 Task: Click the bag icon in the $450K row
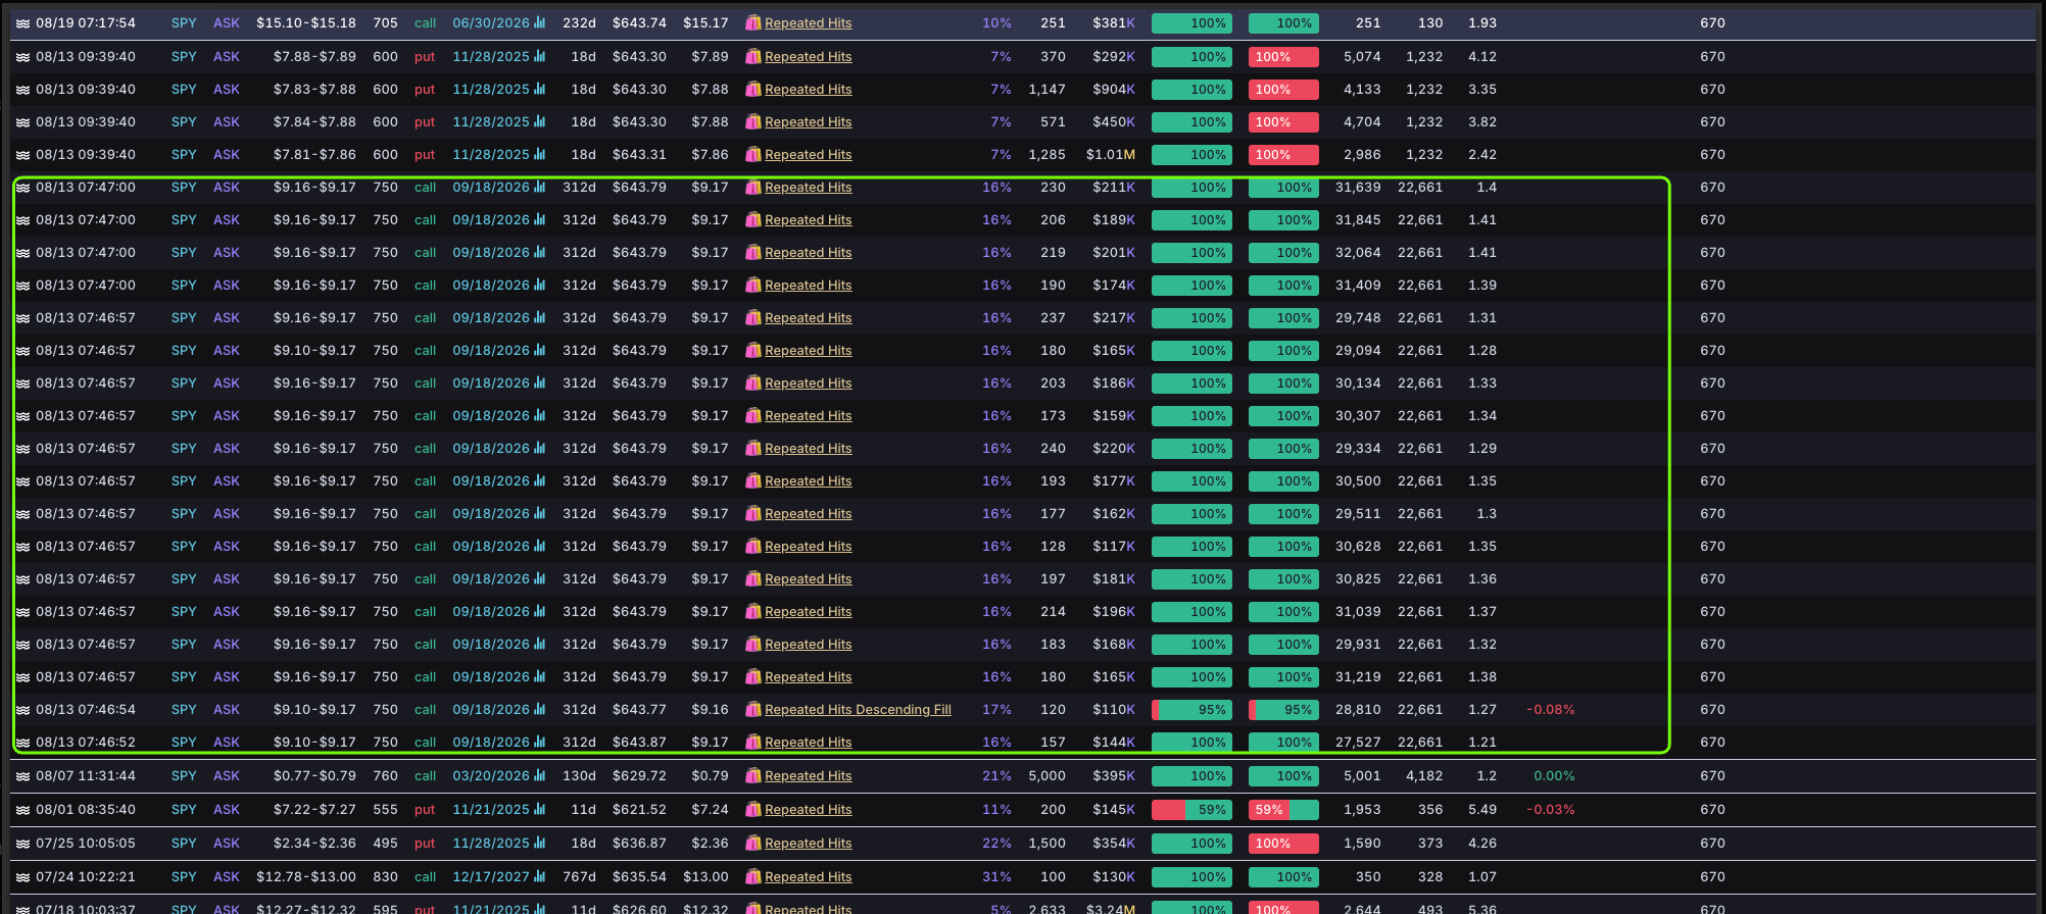pos(753,122)
